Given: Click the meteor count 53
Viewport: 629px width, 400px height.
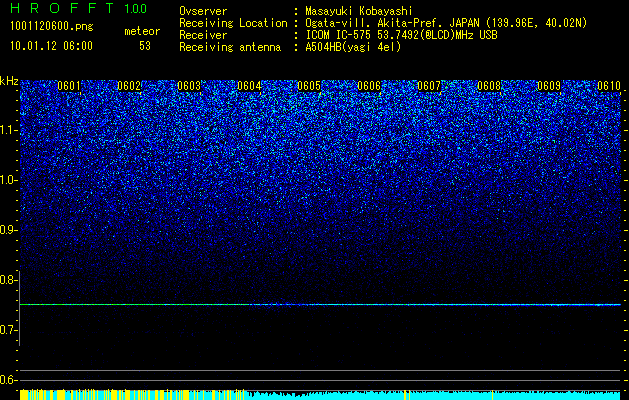Looking at the screenshot, I should coord(145,46).
